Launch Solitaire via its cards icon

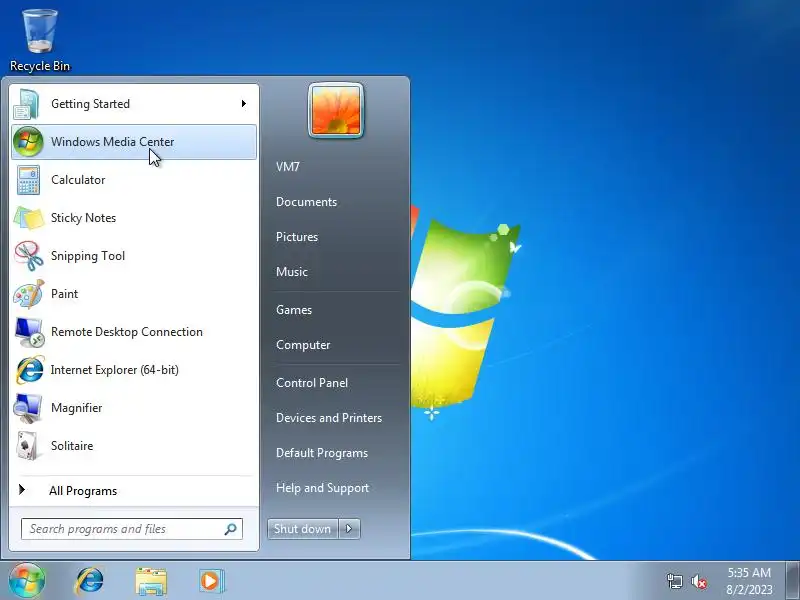28,445
